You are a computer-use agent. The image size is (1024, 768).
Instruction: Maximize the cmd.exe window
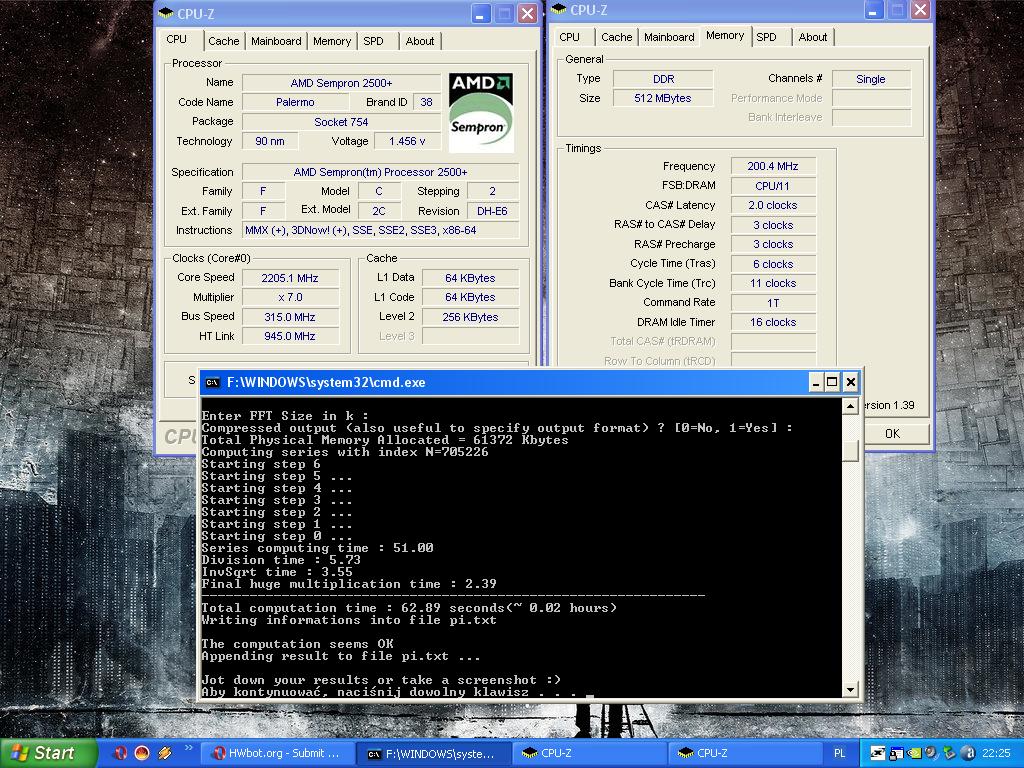pos(832,382)
